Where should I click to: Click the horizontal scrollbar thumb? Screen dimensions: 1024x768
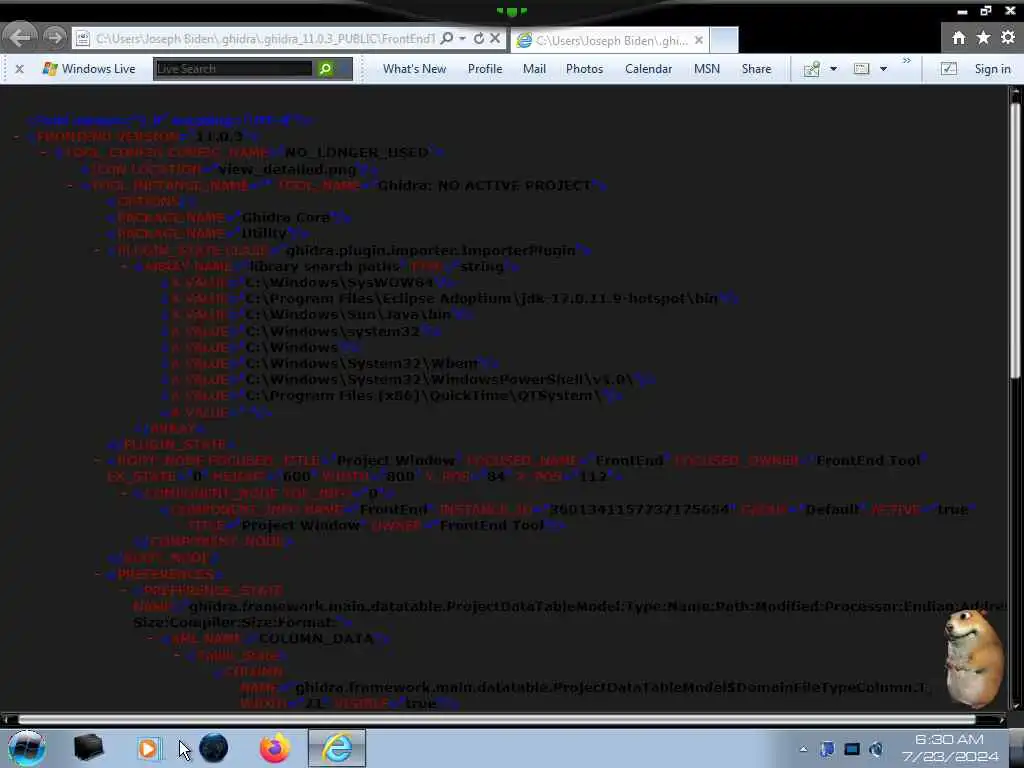(x=496, y=719)
